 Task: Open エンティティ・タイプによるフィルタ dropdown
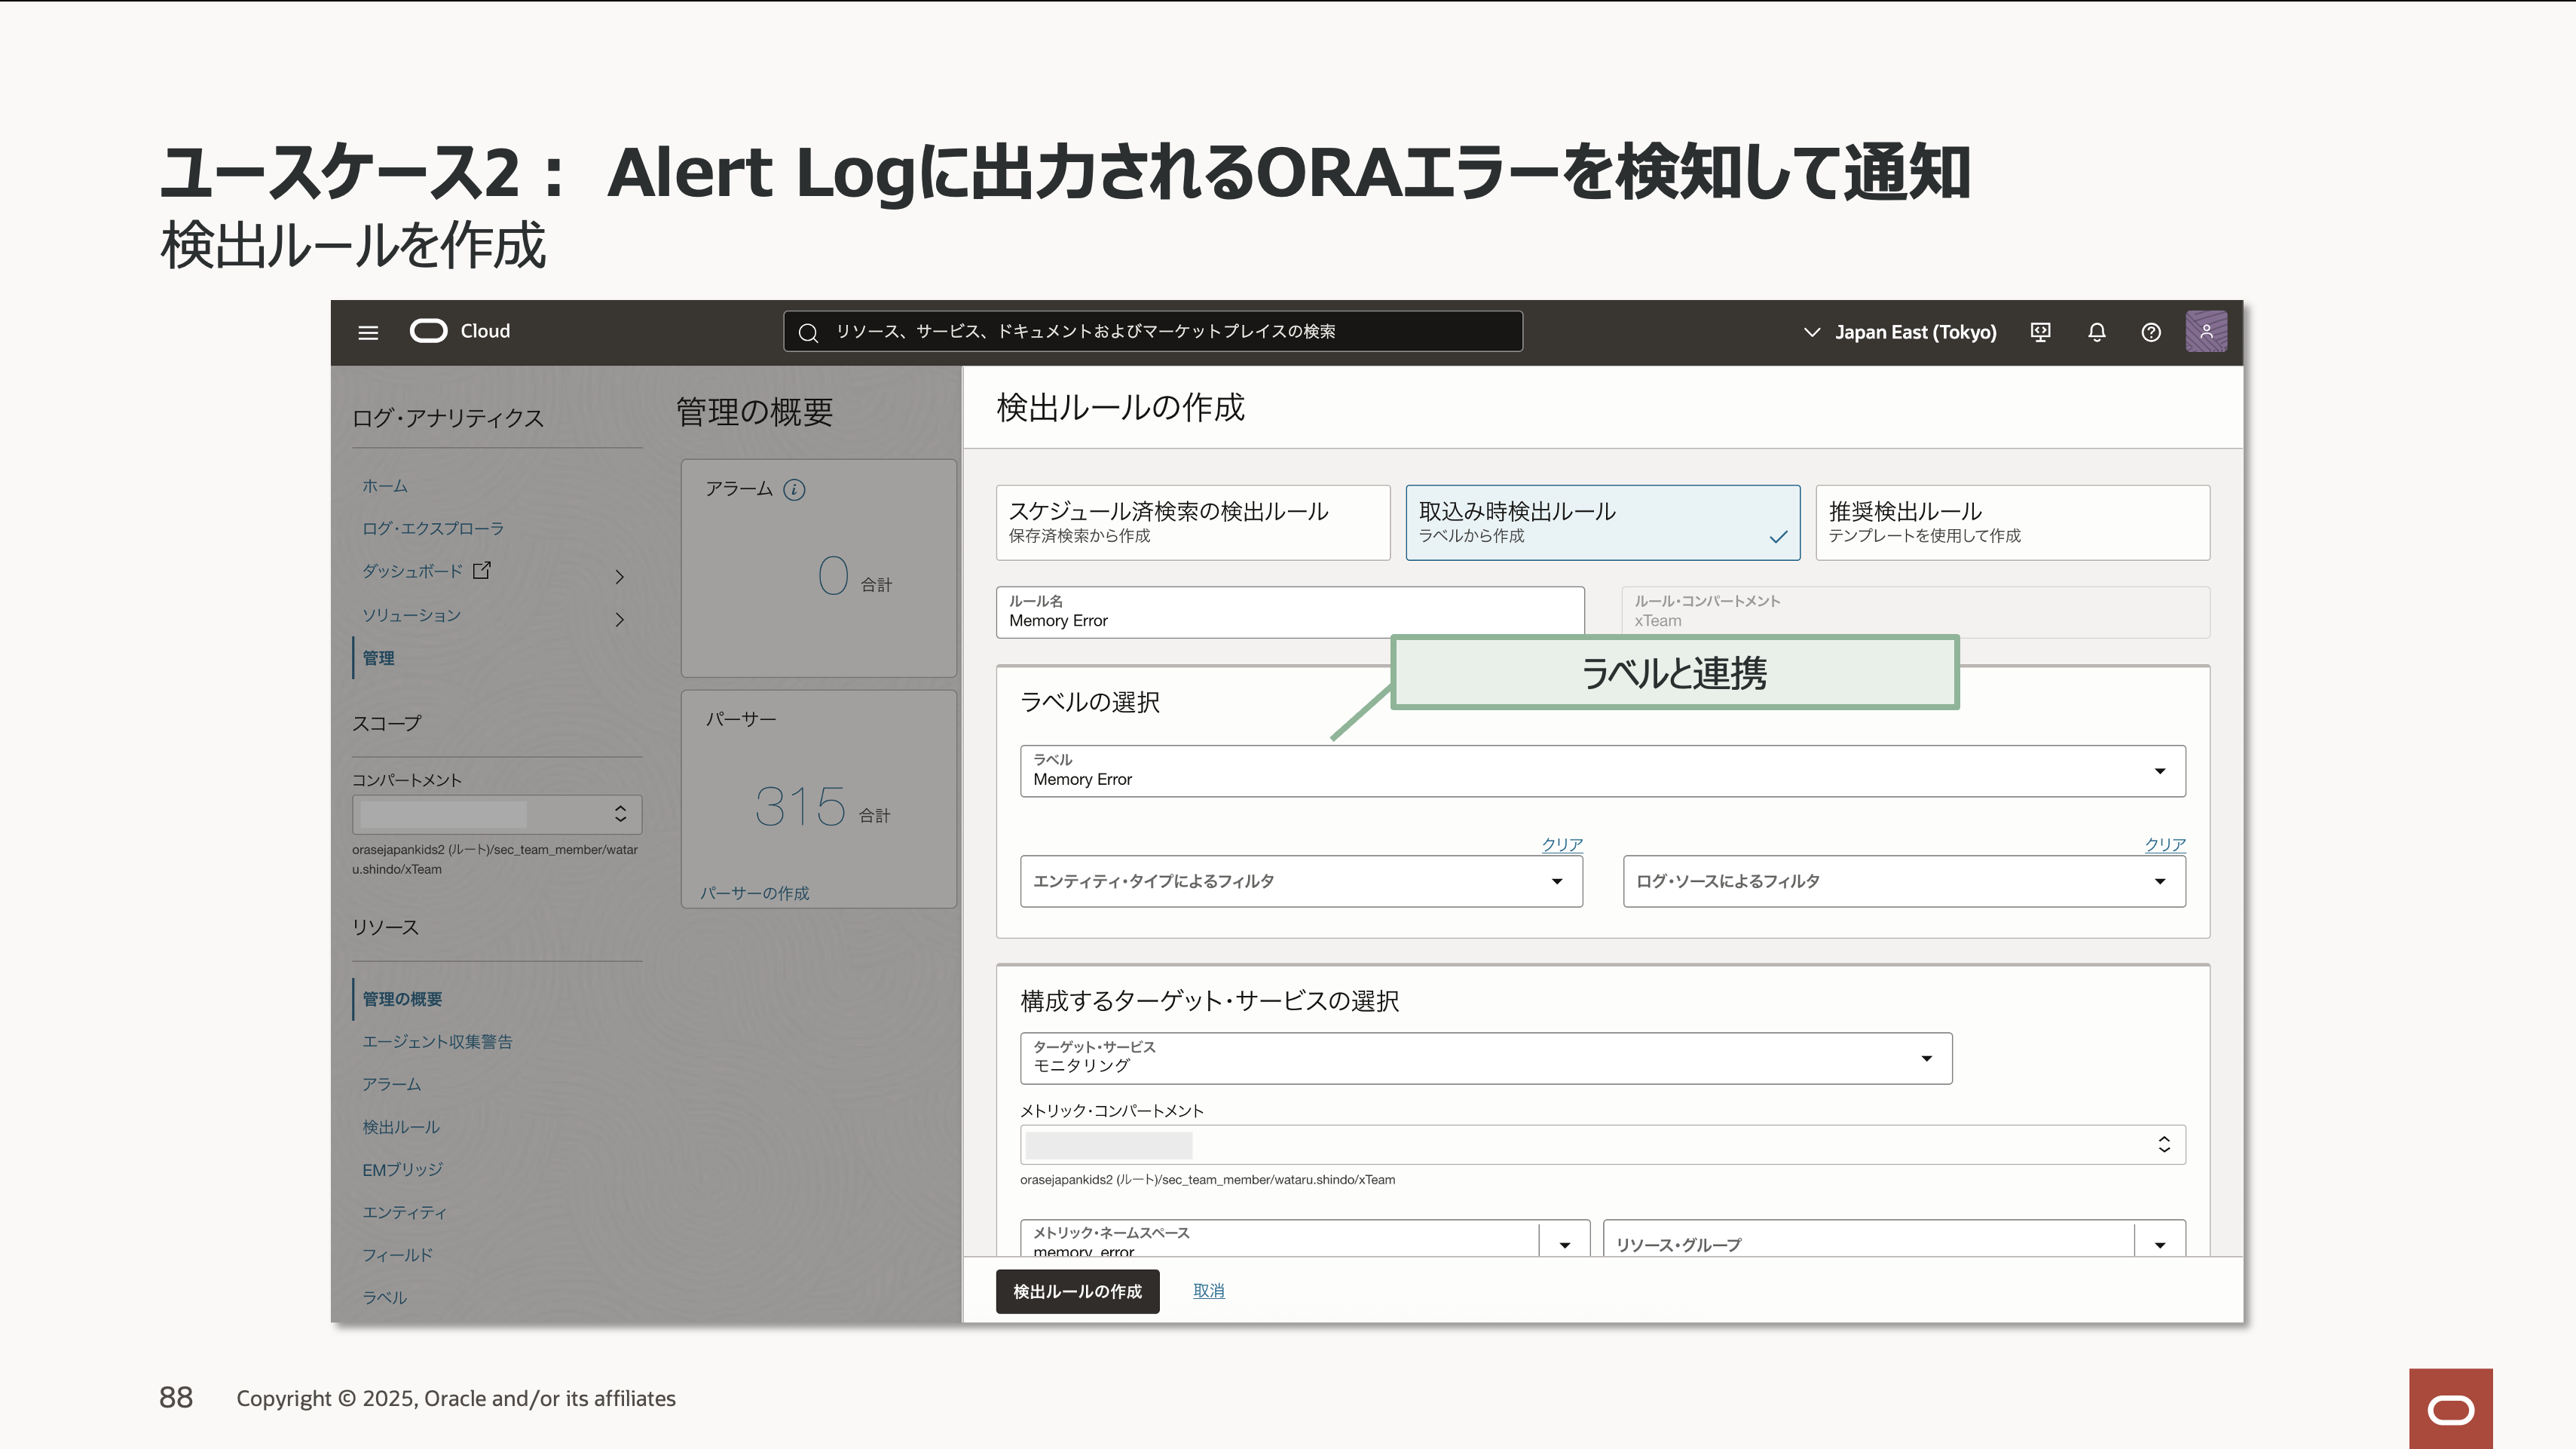1300,881
